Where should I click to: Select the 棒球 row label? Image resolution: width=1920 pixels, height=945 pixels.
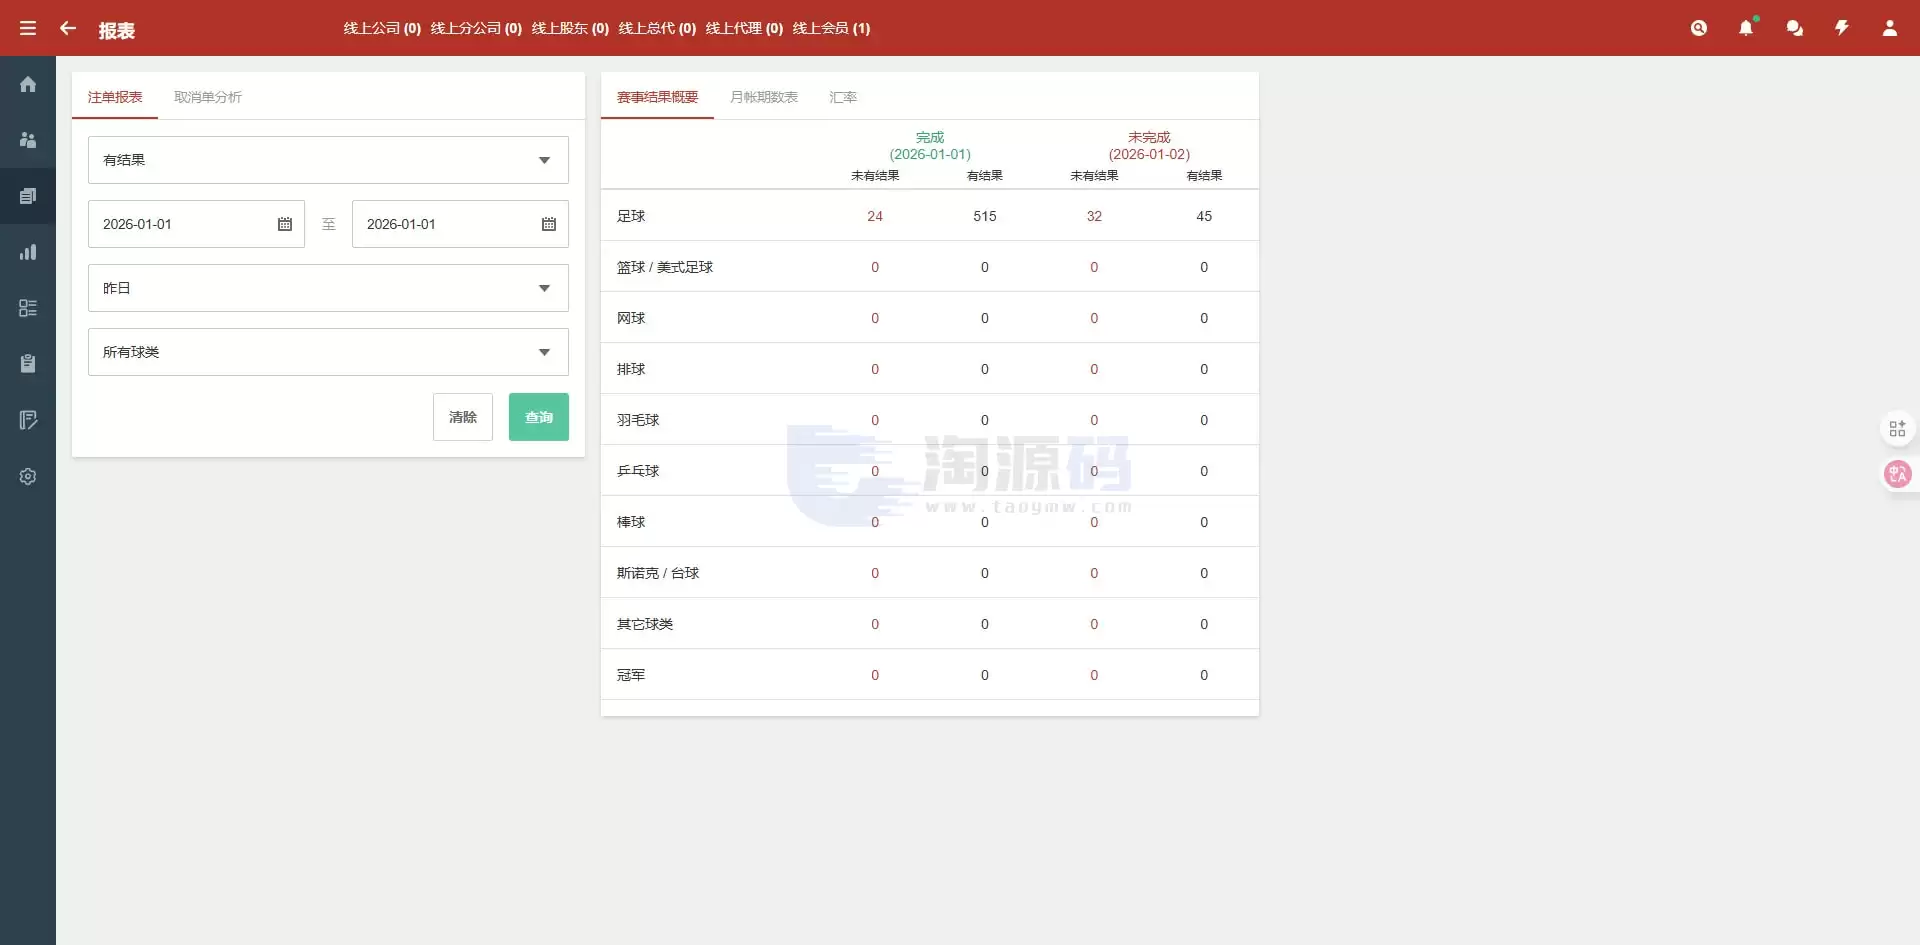(x=631, y=522)
